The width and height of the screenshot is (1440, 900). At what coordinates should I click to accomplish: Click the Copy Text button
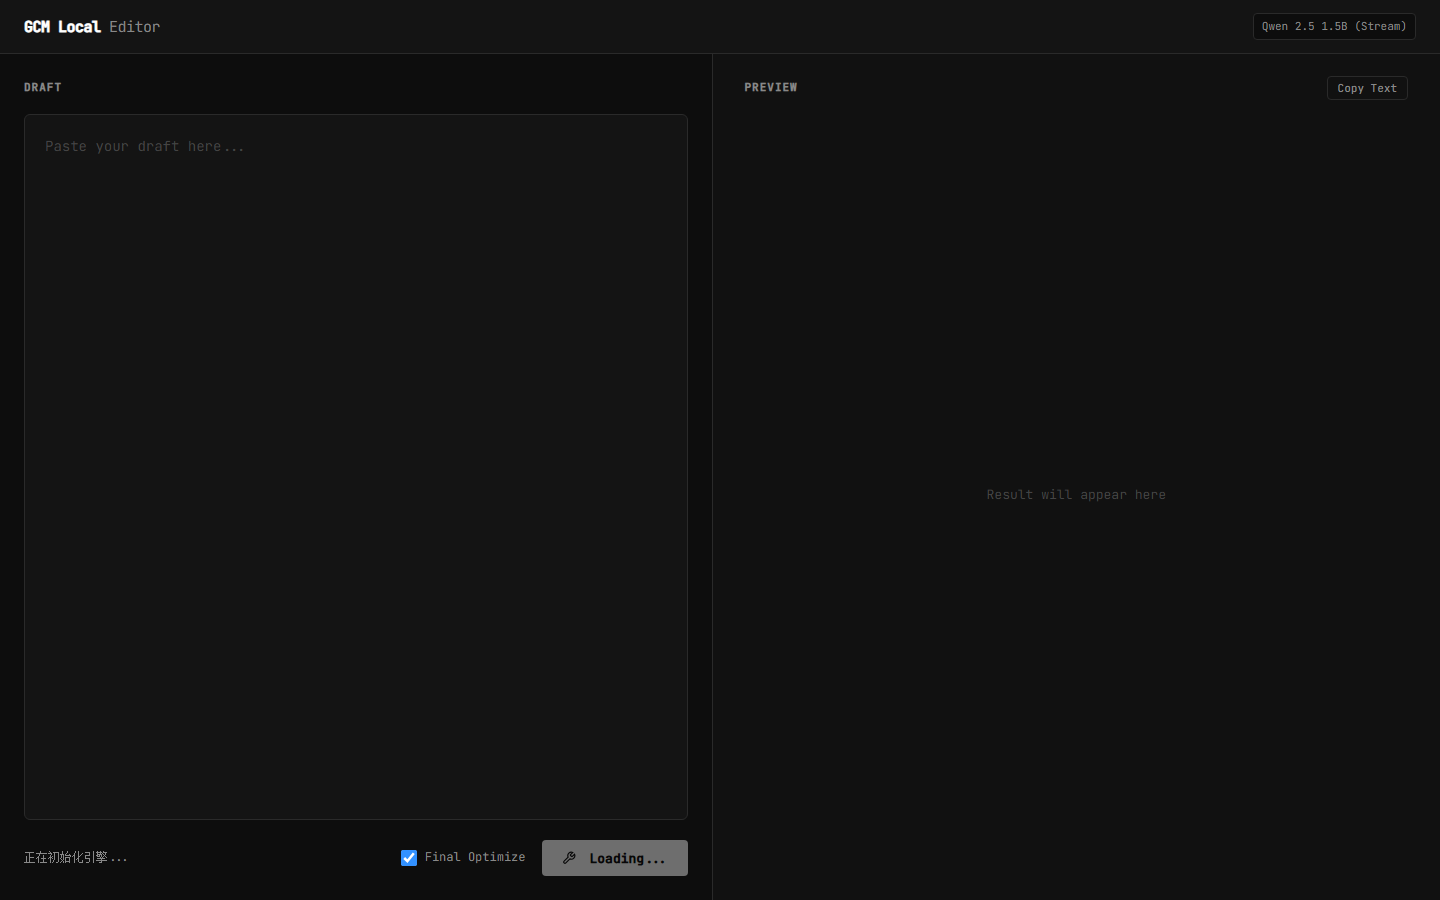tap(1367, 88)
